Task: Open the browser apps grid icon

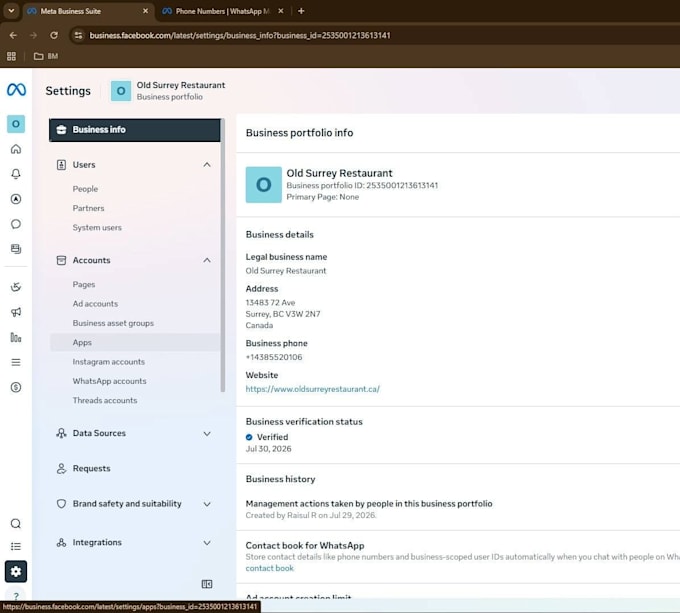Action: point(12,56)
